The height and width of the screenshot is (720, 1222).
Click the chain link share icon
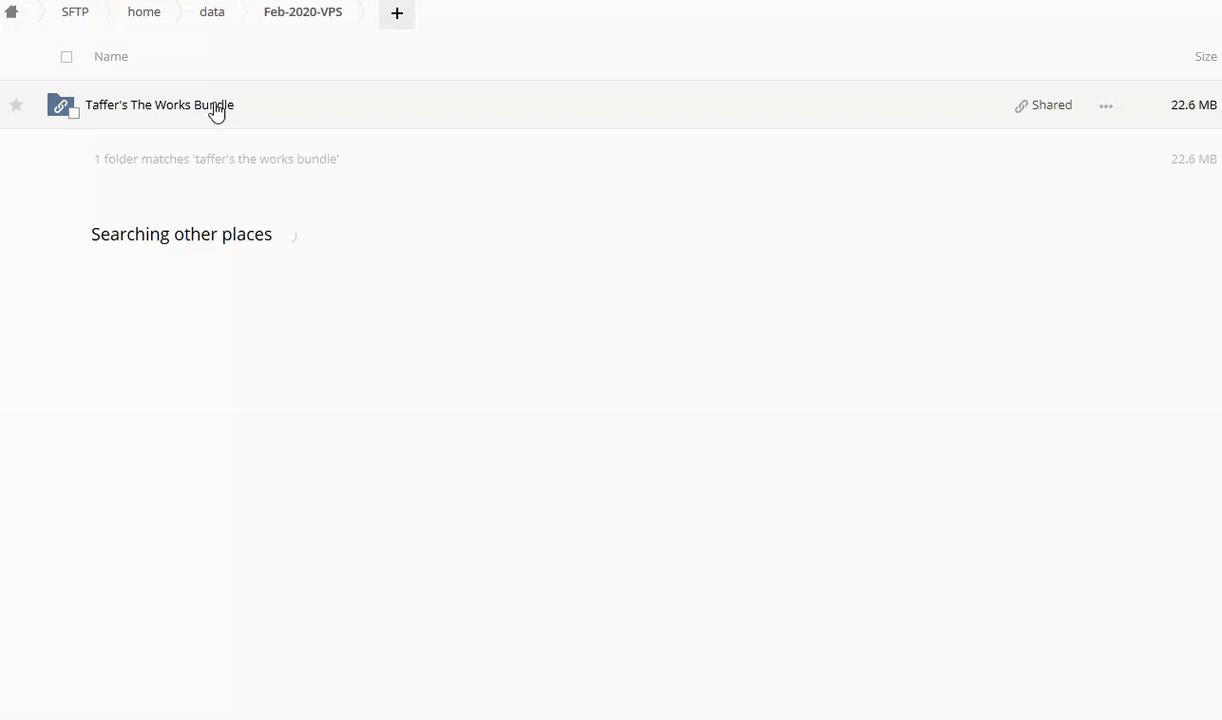point(1021,106)
